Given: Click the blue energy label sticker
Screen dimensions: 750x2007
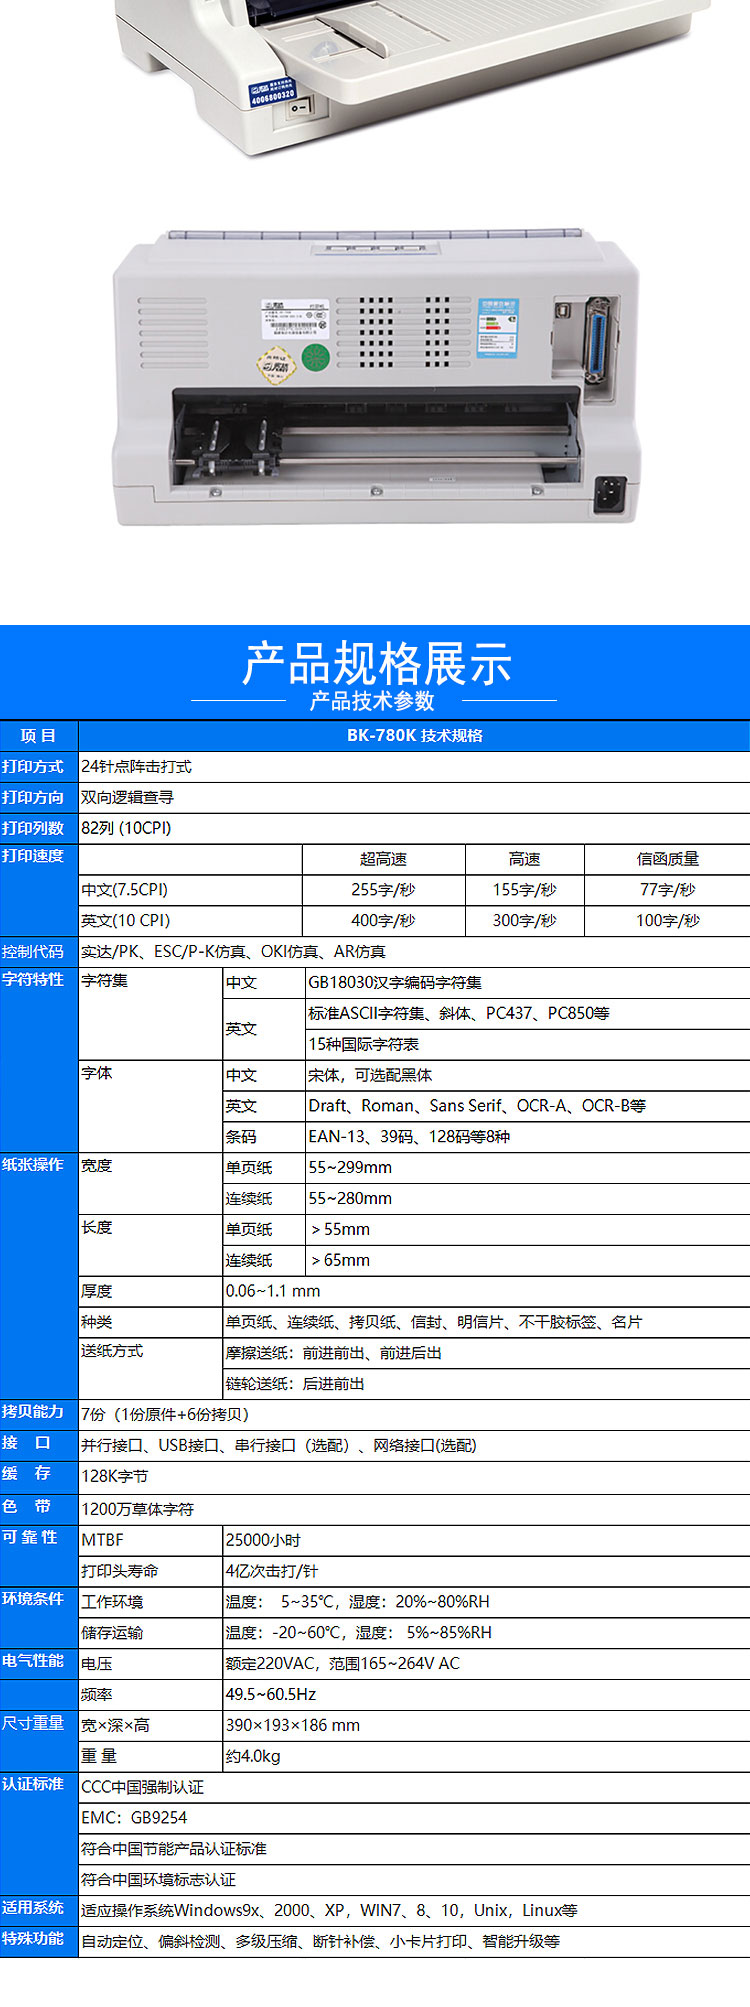Looking at the screenshot, I should [497, 326].
